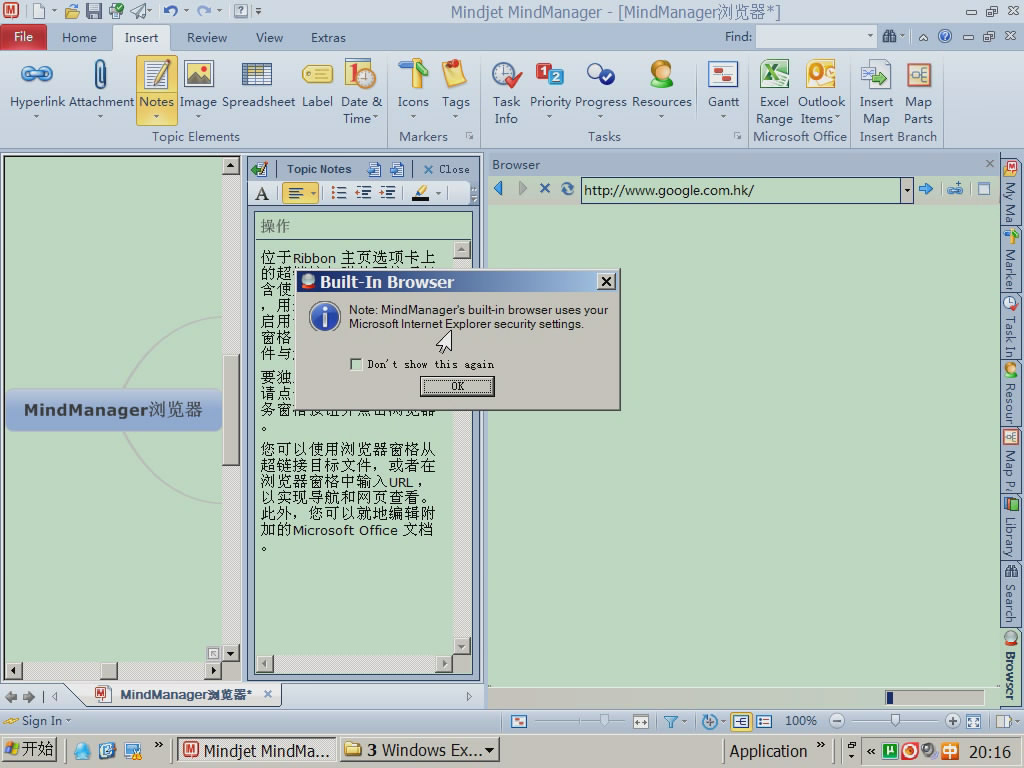
Task: Refresh the page in the Browser pane
Action: pos(567,189)
